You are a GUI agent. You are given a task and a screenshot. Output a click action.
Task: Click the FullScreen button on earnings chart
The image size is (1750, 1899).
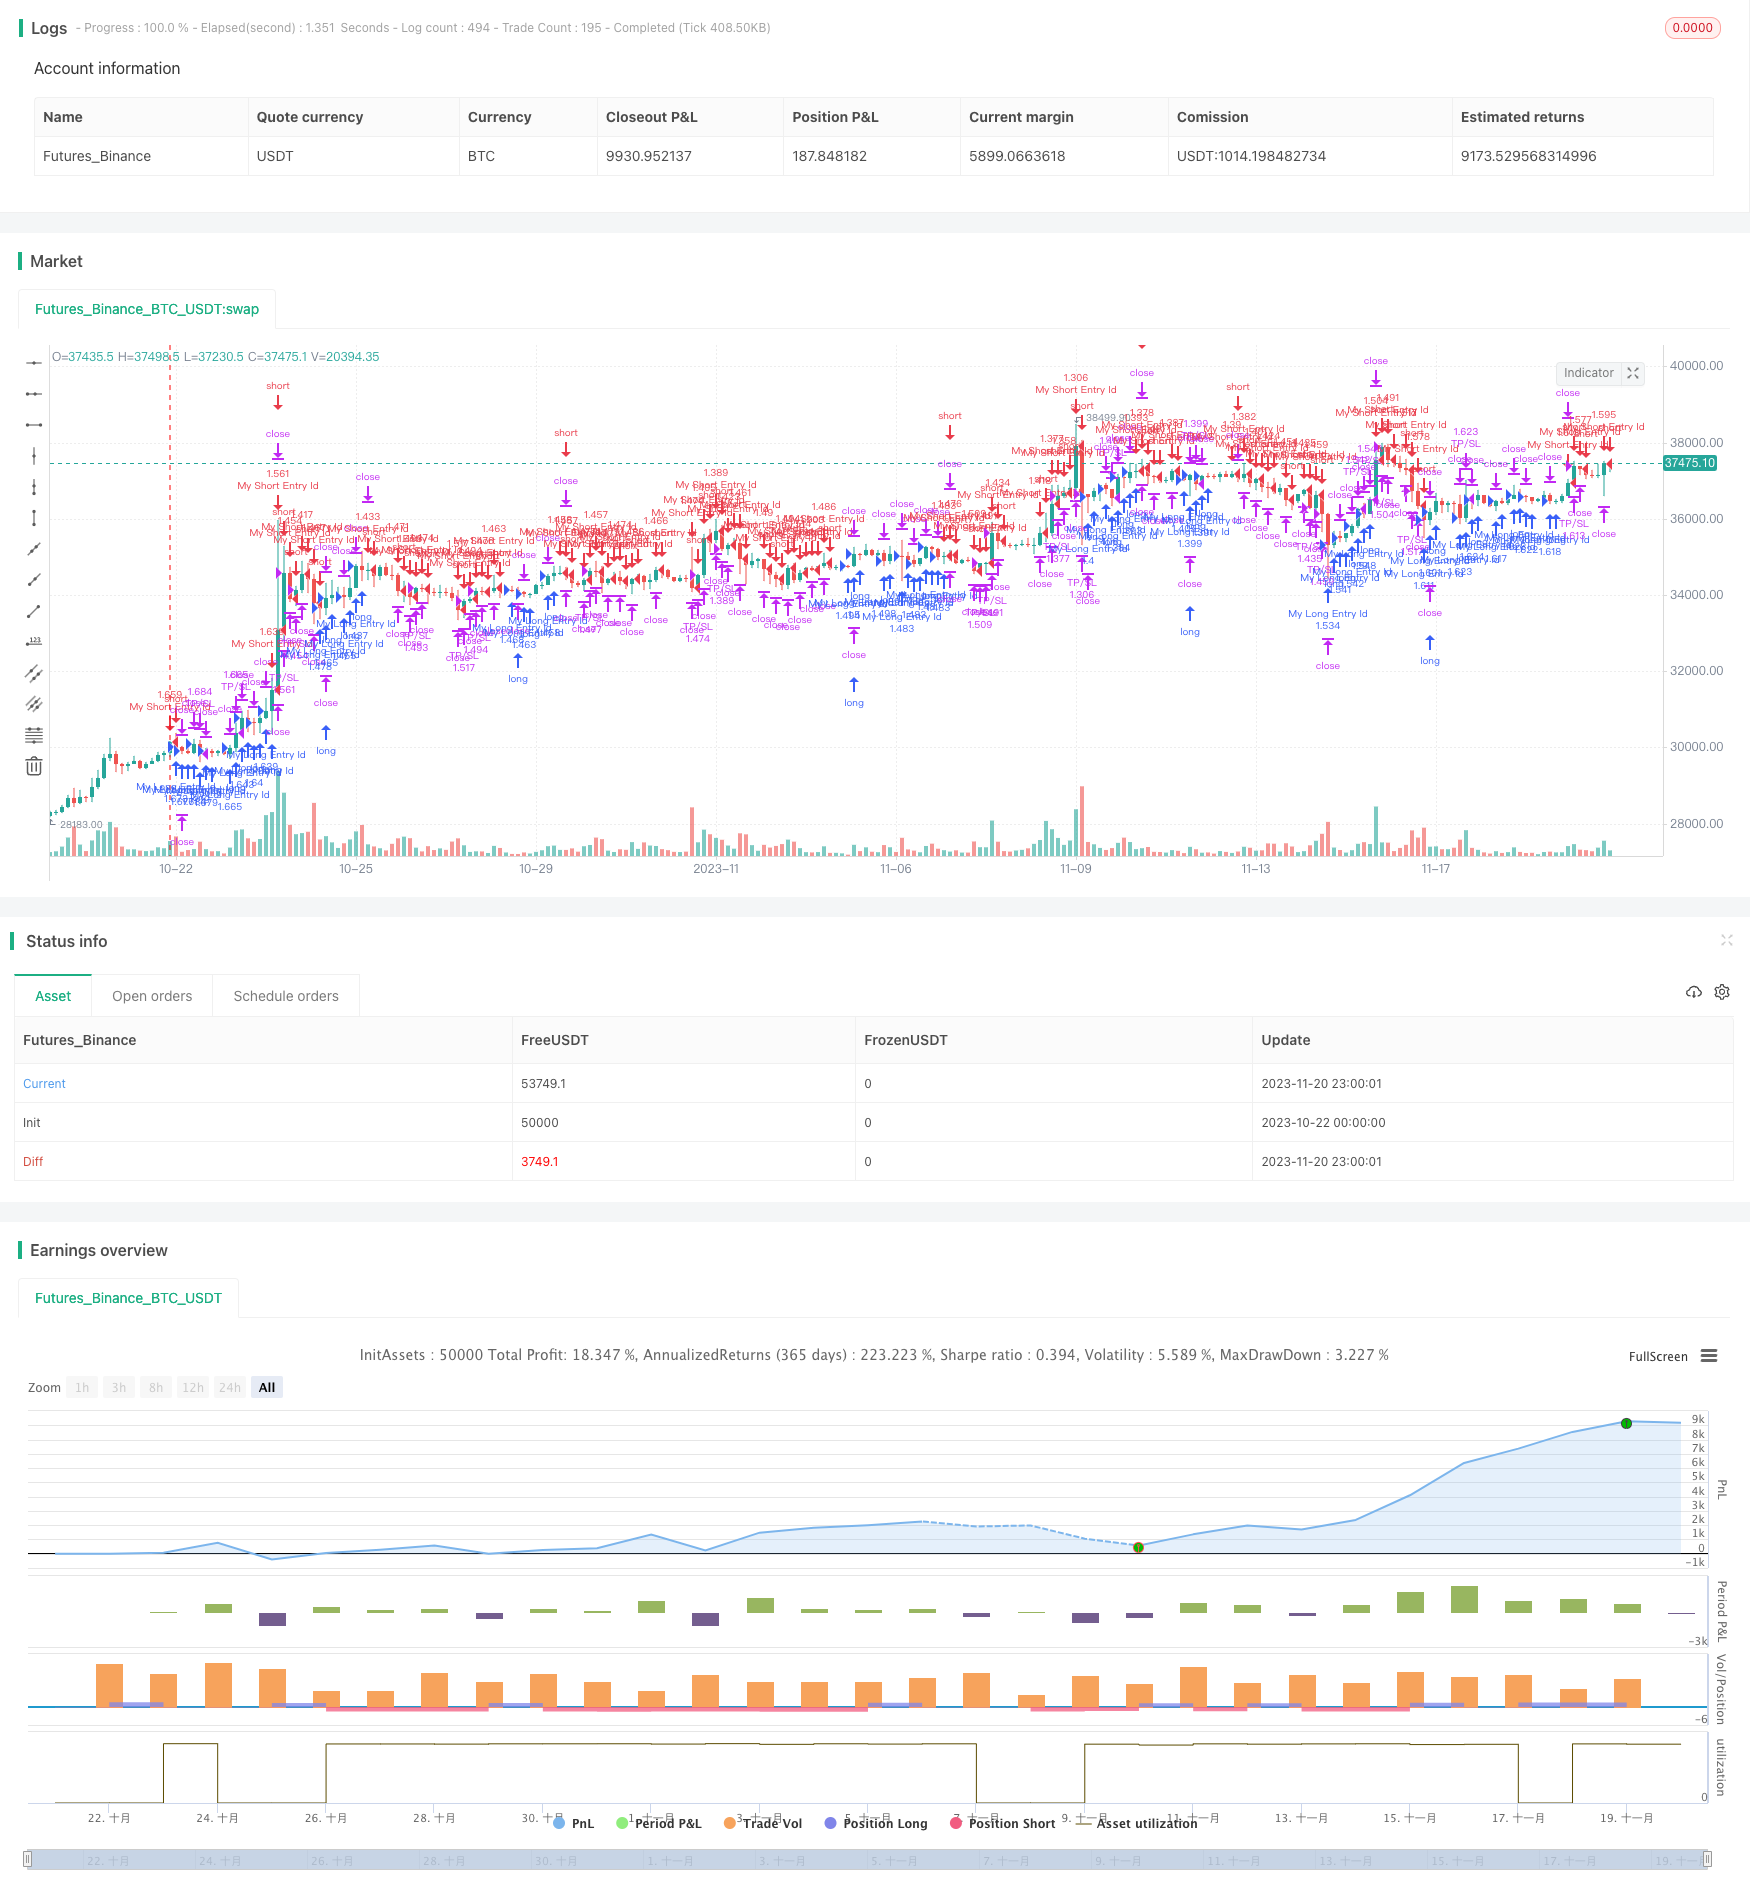click(x=1657, y=1357)
